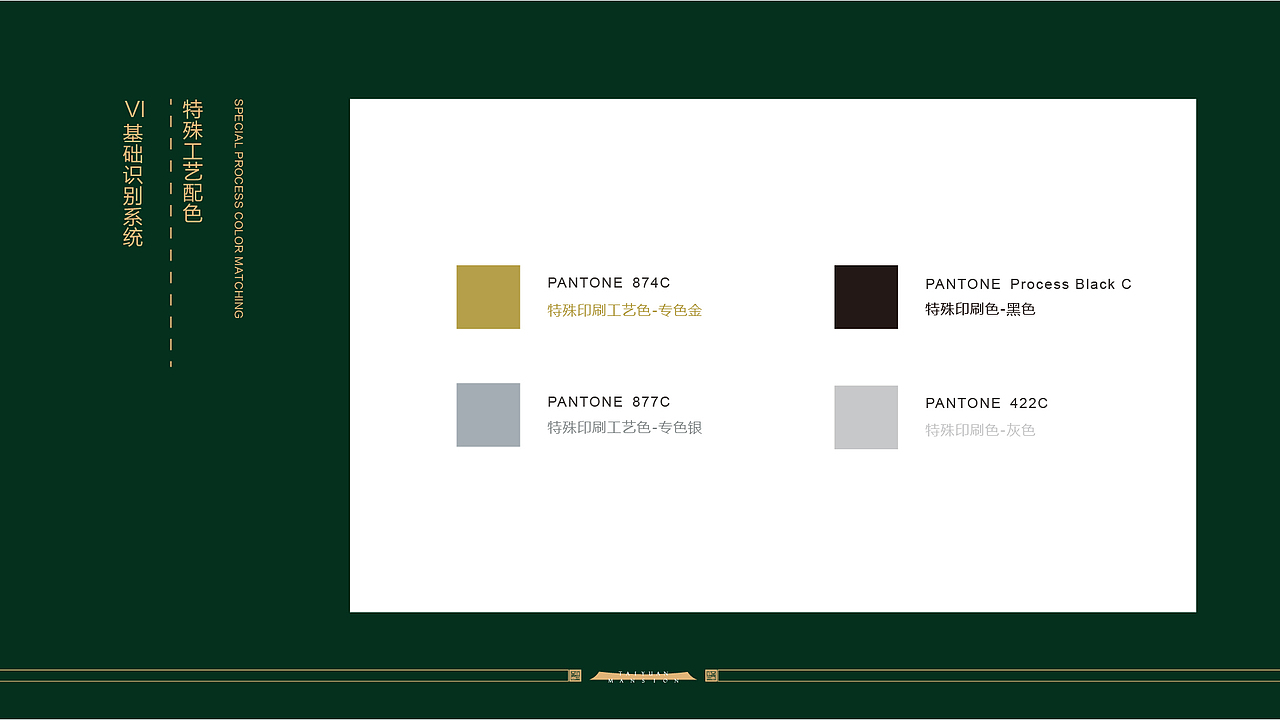Click the vertical heading '特殊工艺配色'
This screenshot has height=720, width=1280.
[x=193, y=161]
